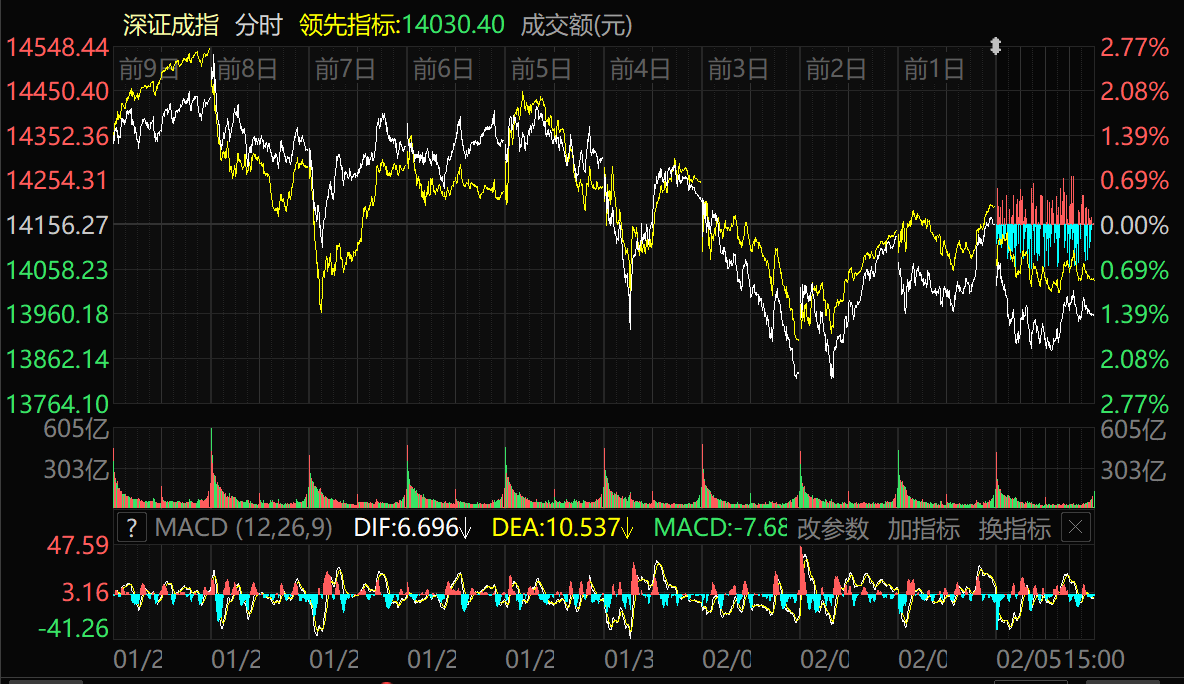Select the 分时 chart mode label

click(259, 25)
